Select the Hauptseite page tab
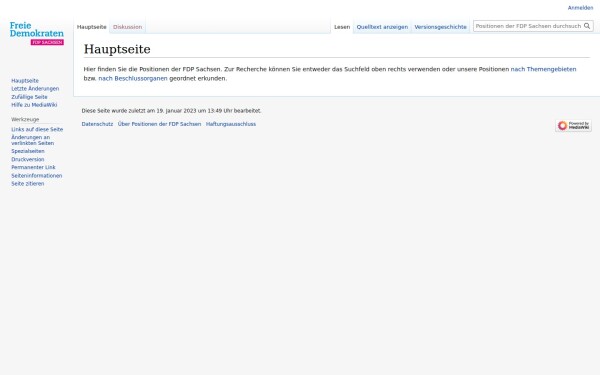This screenshot has width=600, height=375. (91, 27)
